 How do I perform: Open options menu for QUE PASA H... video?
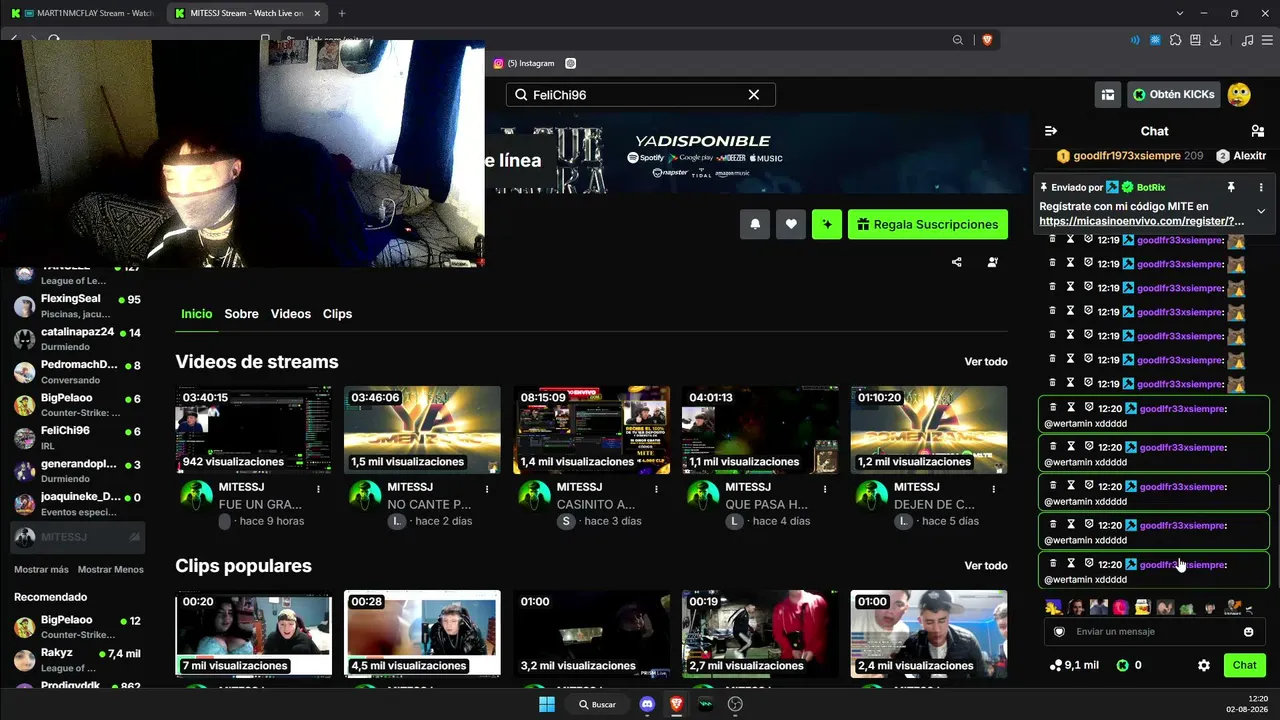(x=826, y=489)
